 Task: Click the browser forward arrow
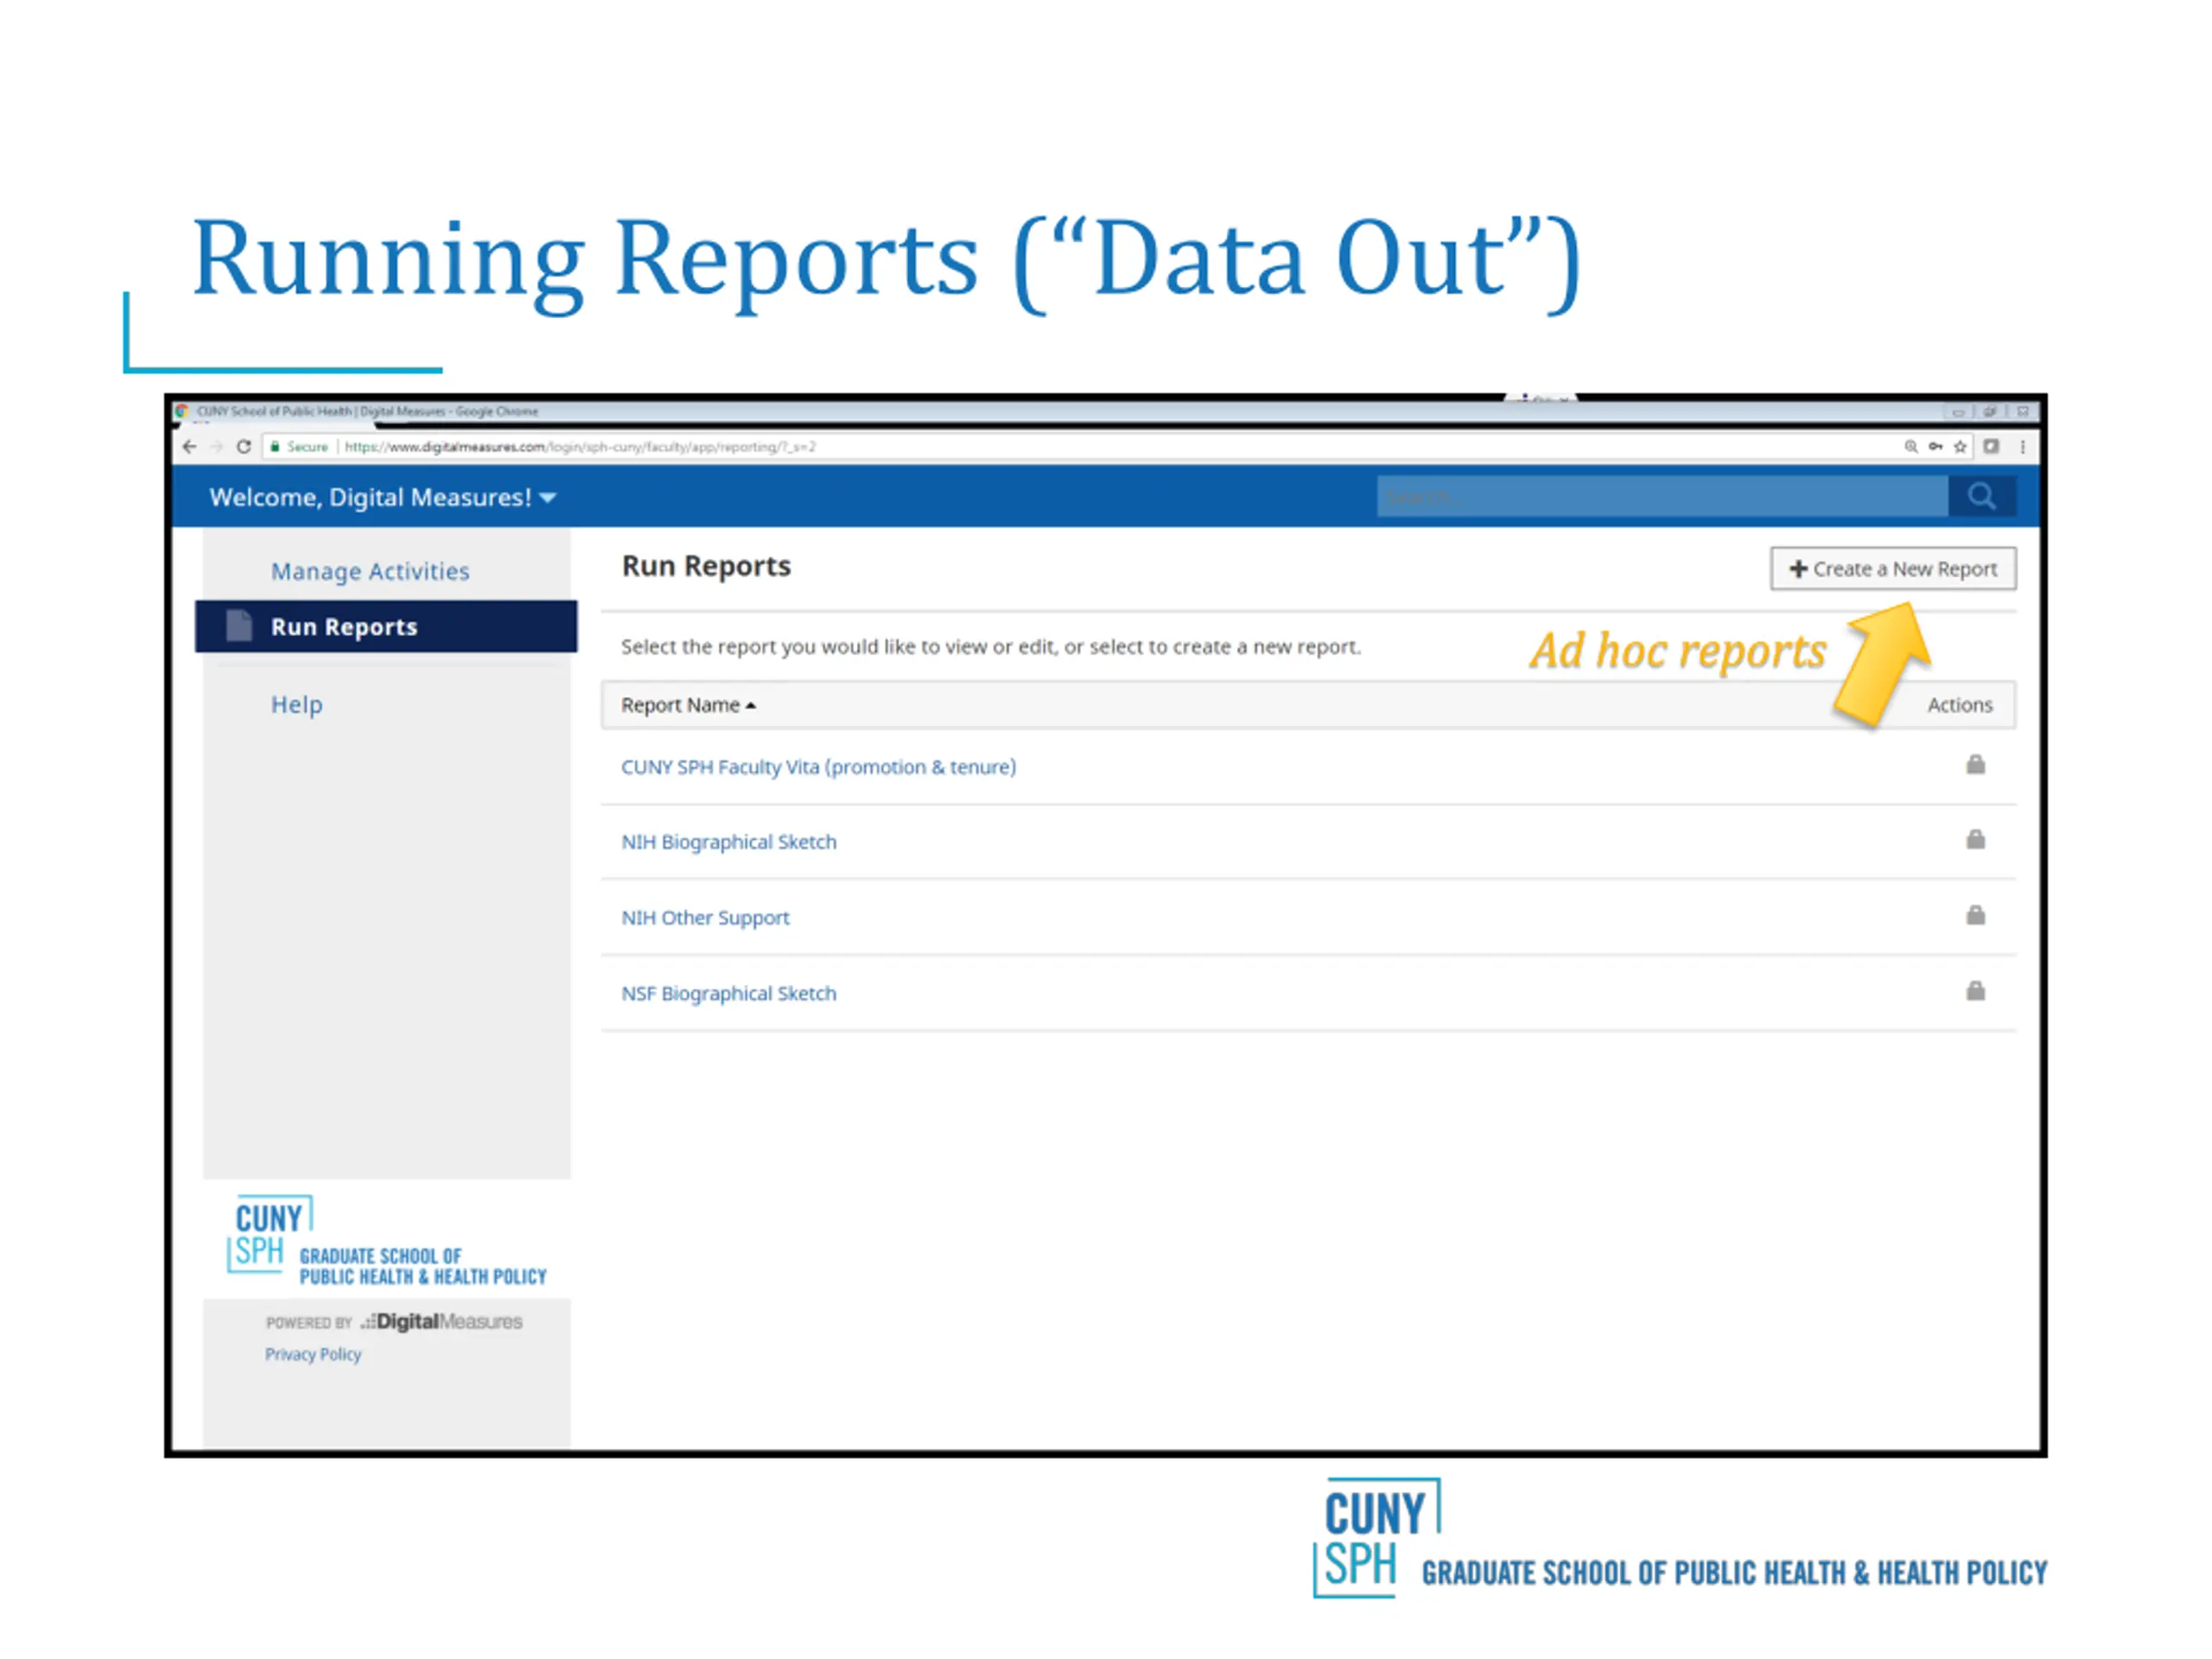(x=216, y=447)
